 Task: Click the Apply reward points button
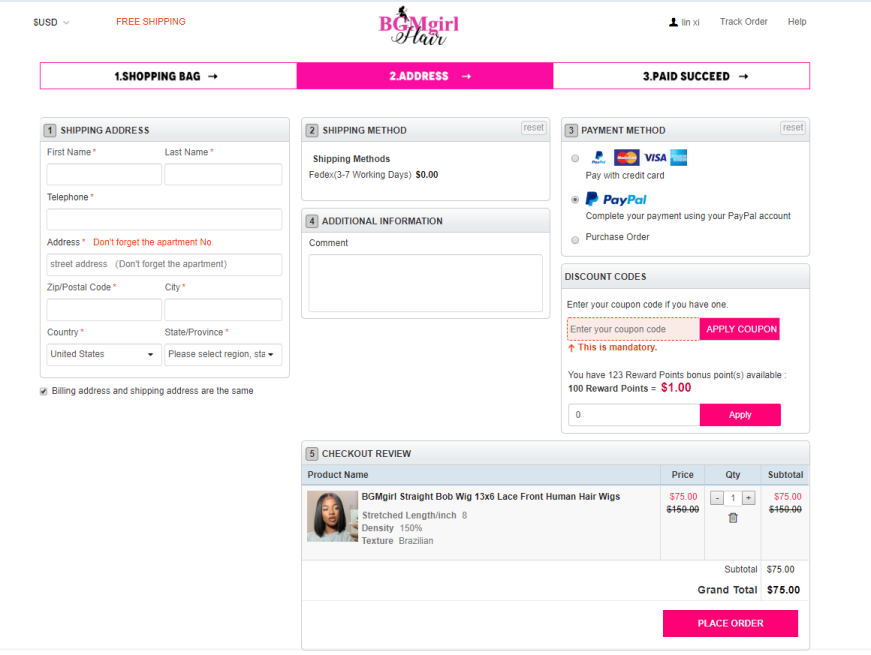740,415
